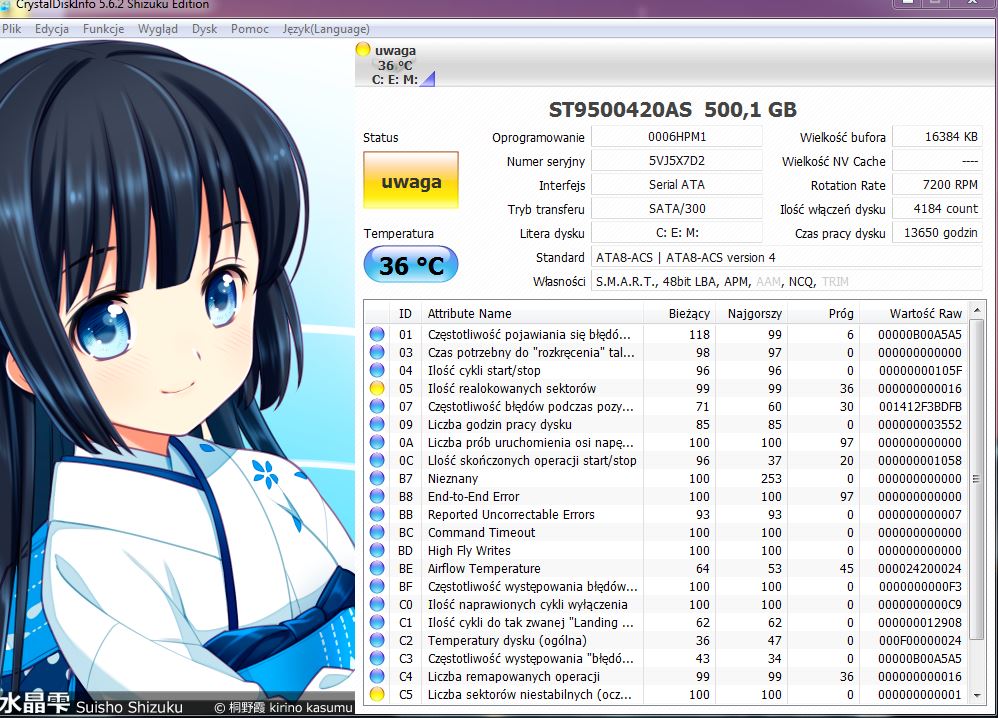Click the ID column header

405,313
